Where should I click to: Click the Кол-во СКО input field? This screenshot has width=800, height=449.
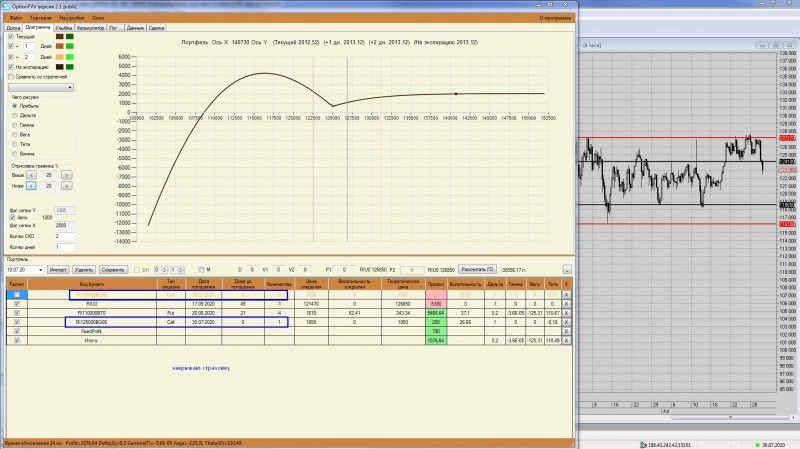coord(64,236)
